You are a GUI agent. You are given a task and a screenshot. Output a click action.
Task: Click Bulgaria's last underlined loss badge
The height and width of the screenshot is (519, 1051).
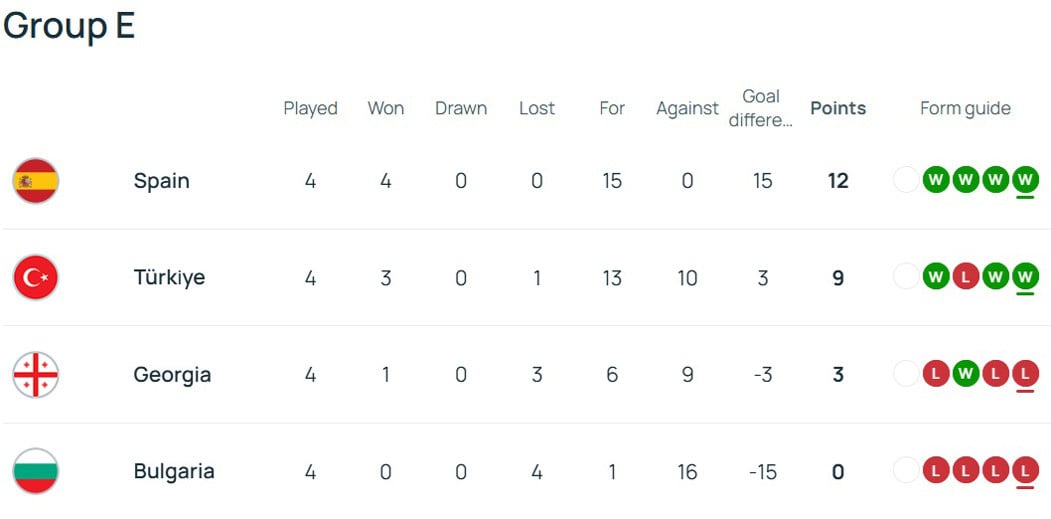pyautogui.click(x=1025, y=472)
